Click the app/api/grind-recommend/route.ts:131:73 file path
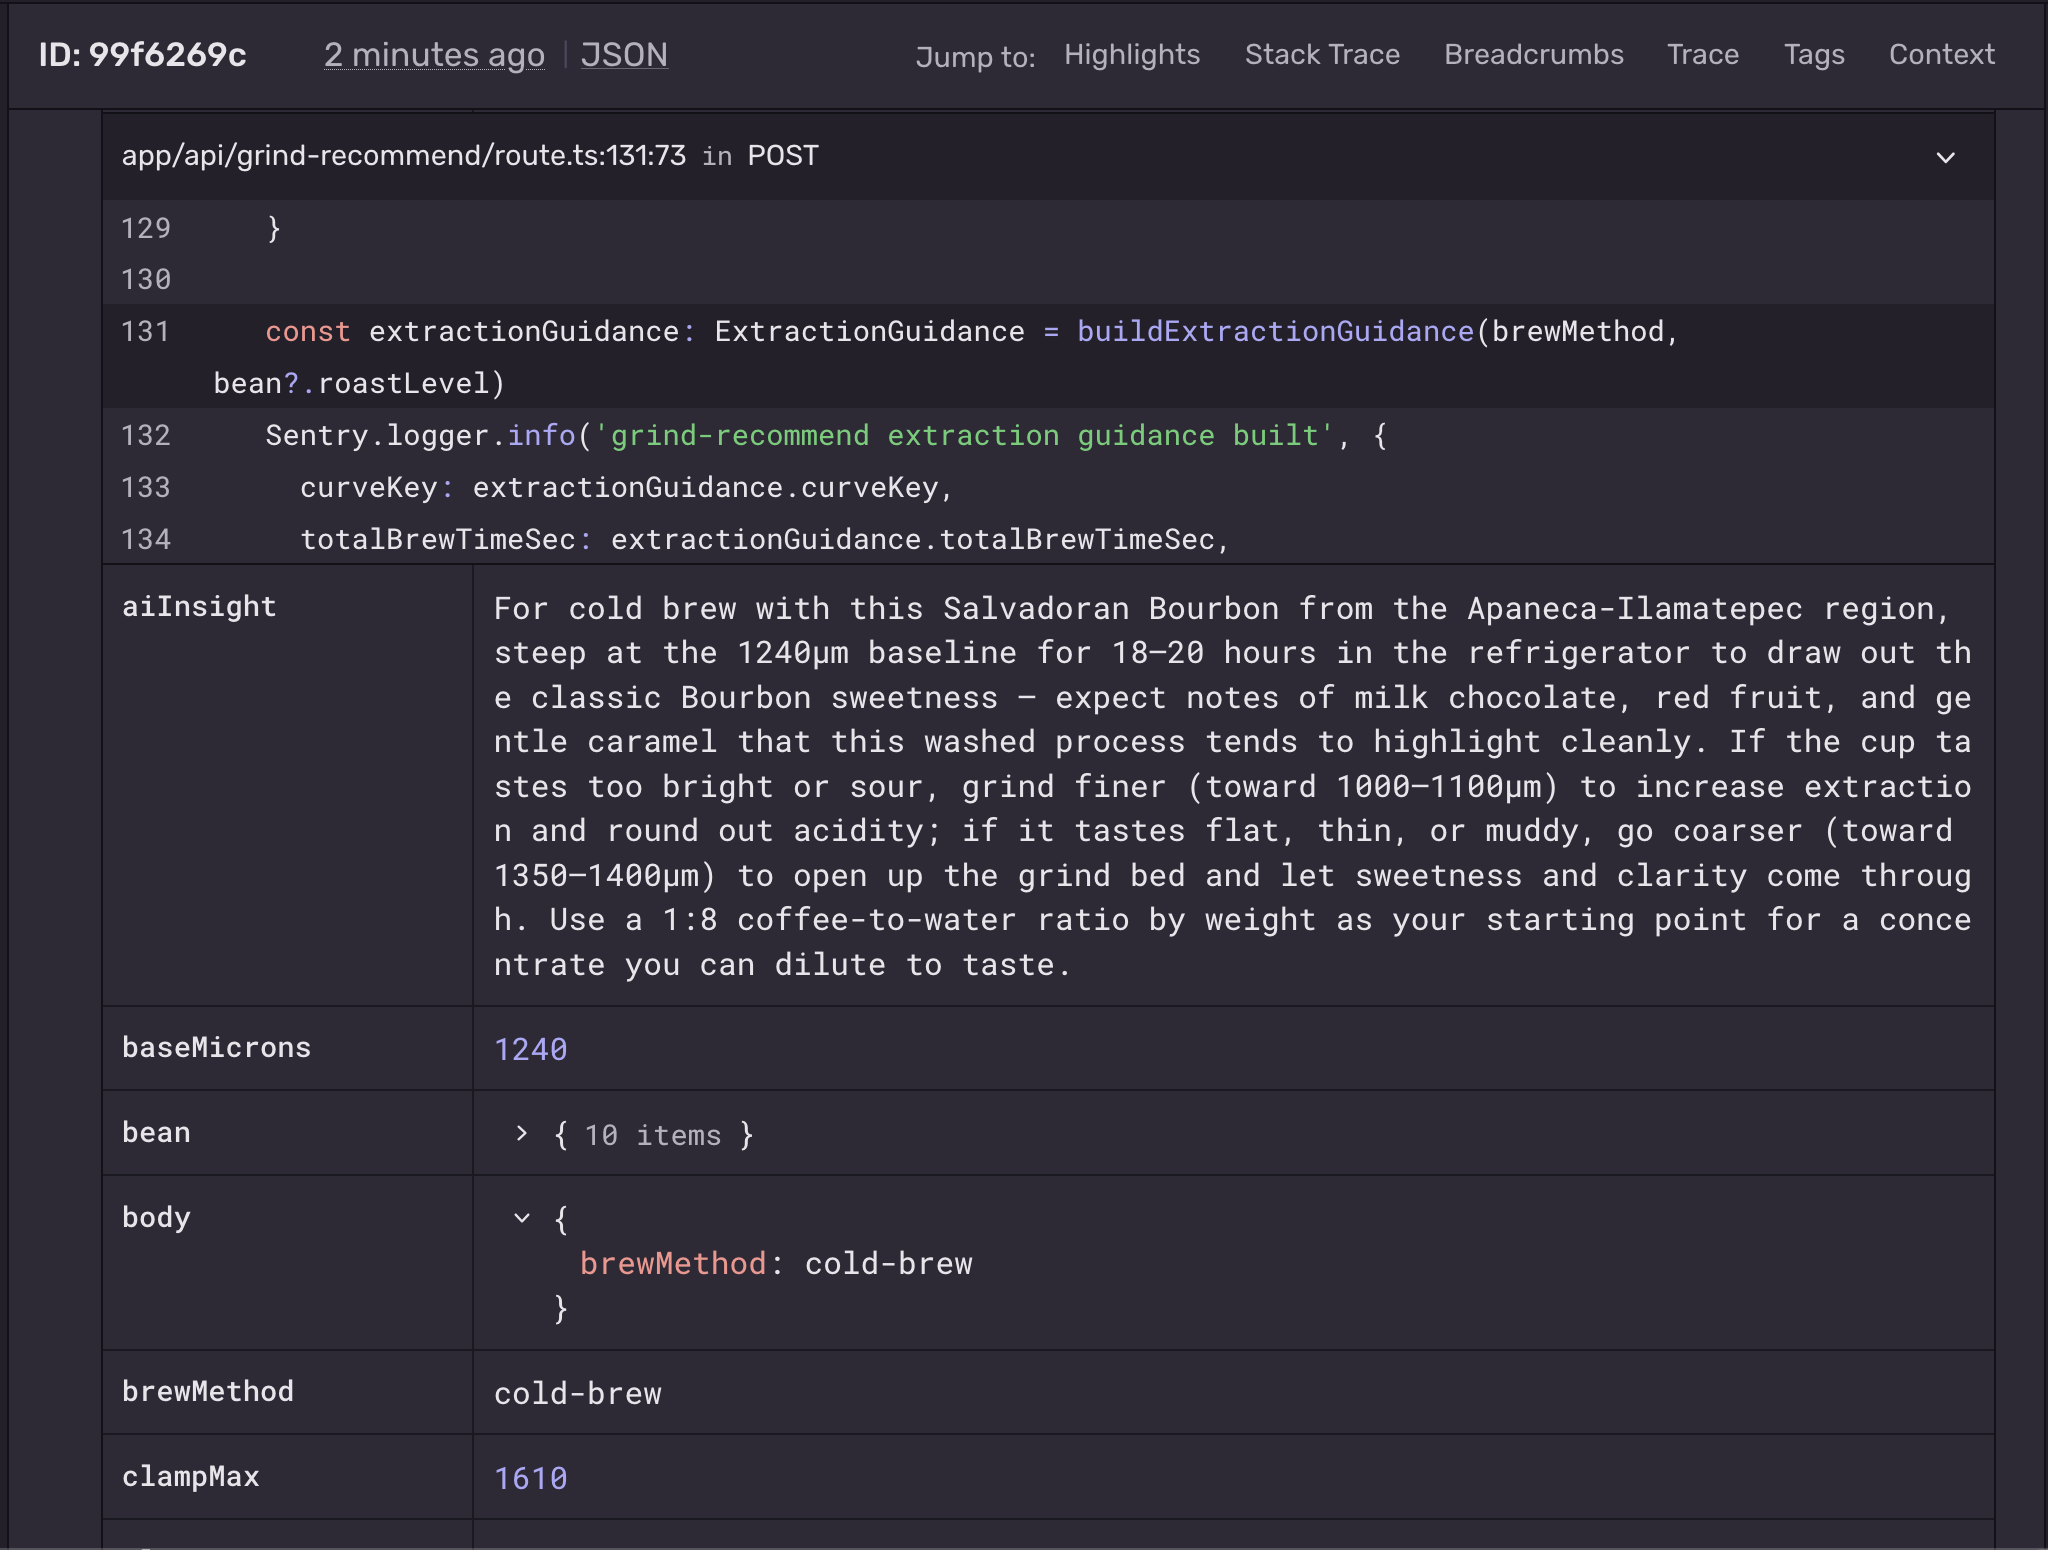 tap(404, 156)
